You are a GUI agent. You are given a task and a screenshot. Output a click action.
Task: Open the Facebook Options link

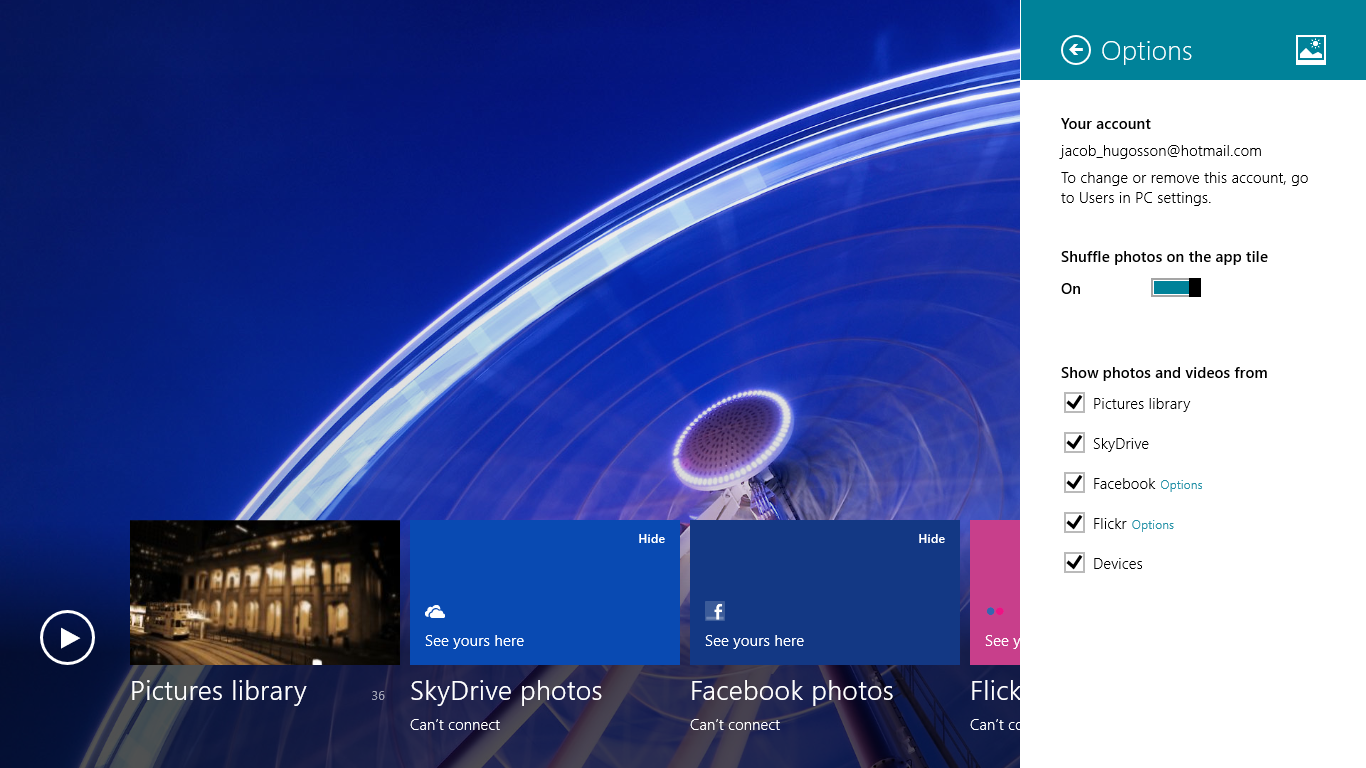[x=1181, y=485]
